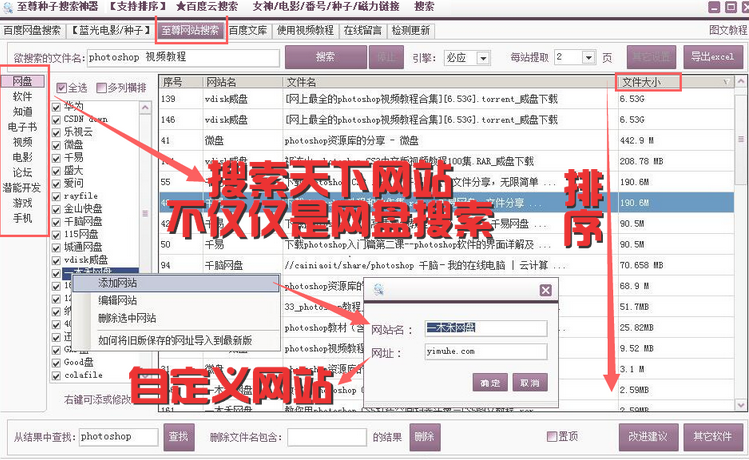Screen dimensions: 749x460
Task: Open the 使用视频教程 tab
Action: [305, 31]
